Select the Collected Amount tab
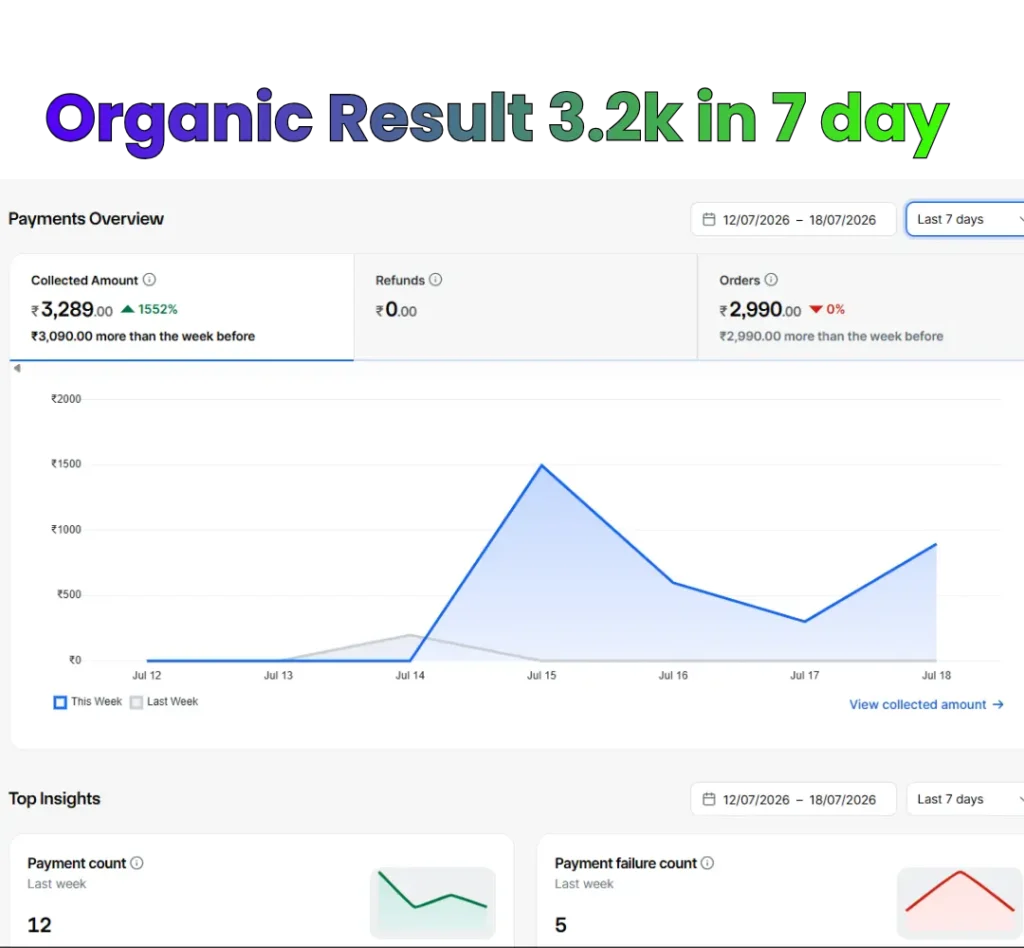Image resolution: width=1024 pixels, height=948 pixels. point(182,307)
